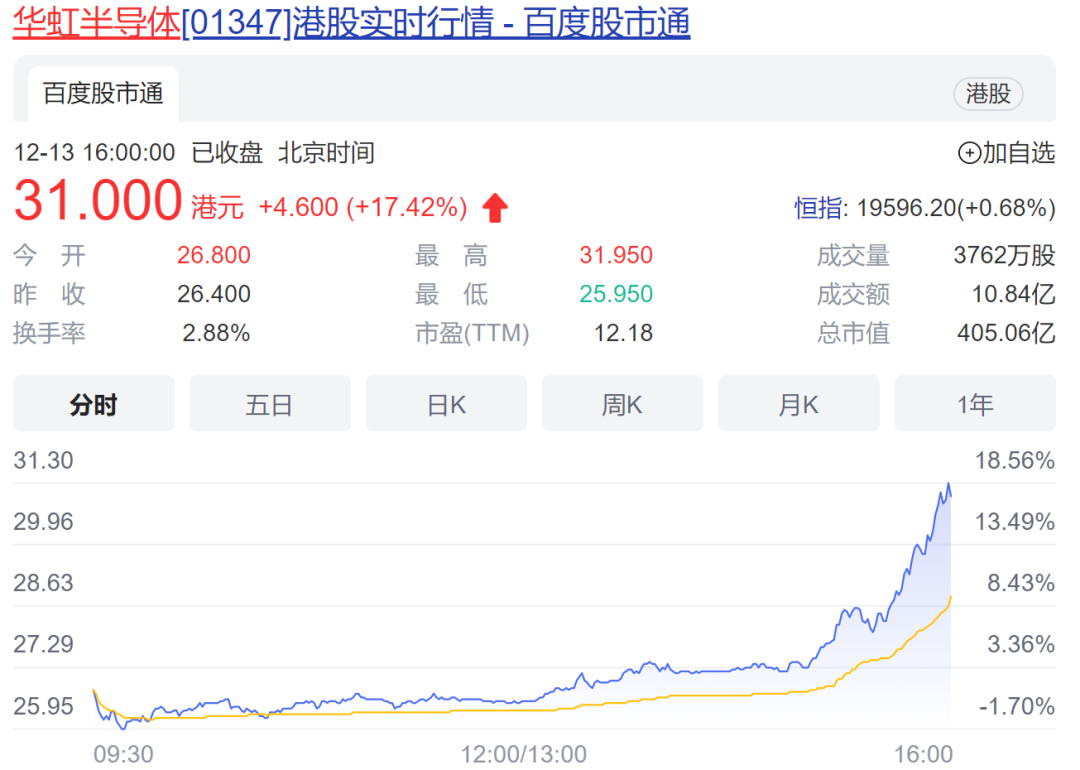Switch to the 月K chart tab

799,404
